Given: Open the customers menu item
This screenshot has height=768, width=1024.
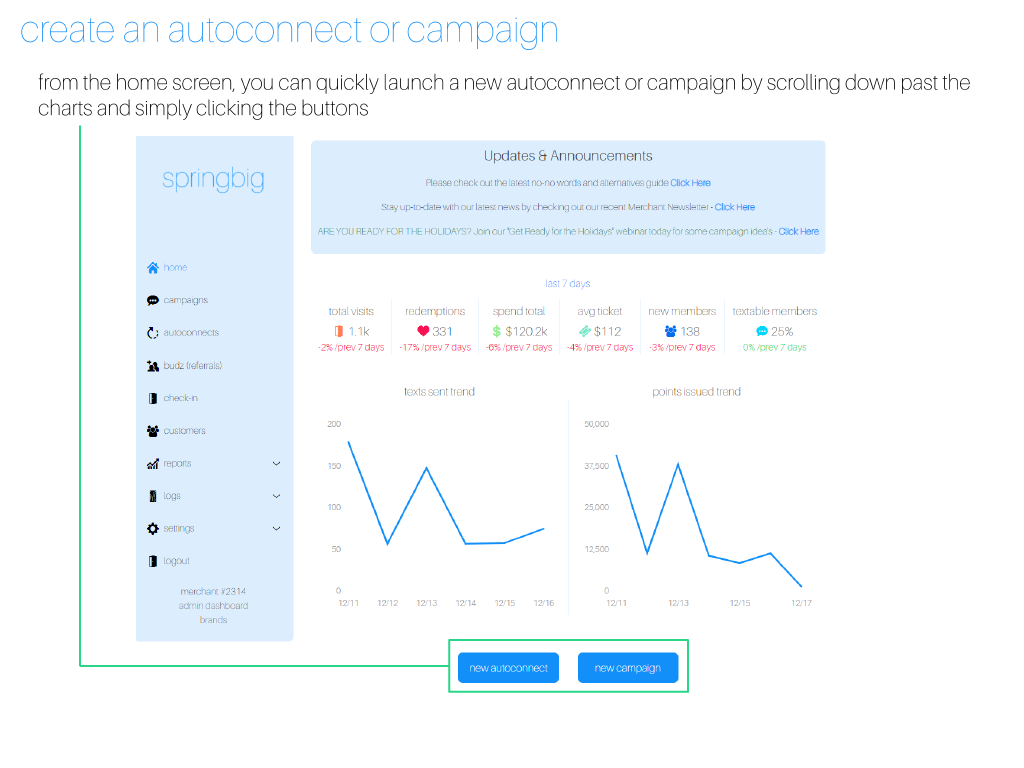Looking at the screenshot, I should (185, 431).
